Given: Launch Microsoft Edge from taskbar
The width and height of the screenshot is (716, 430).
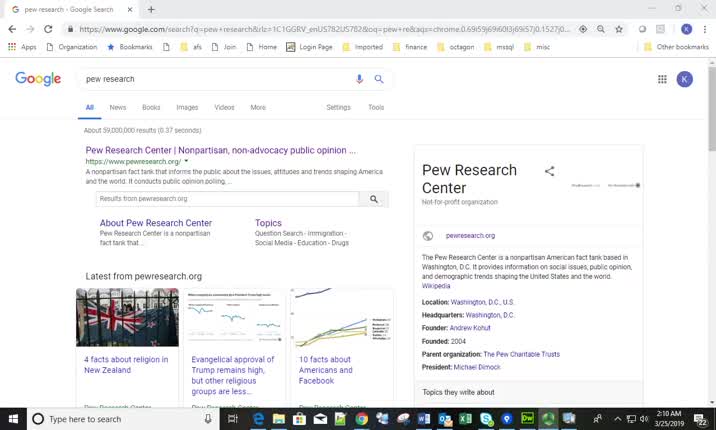Looking at the screenshot, I should tap(258, 419).
